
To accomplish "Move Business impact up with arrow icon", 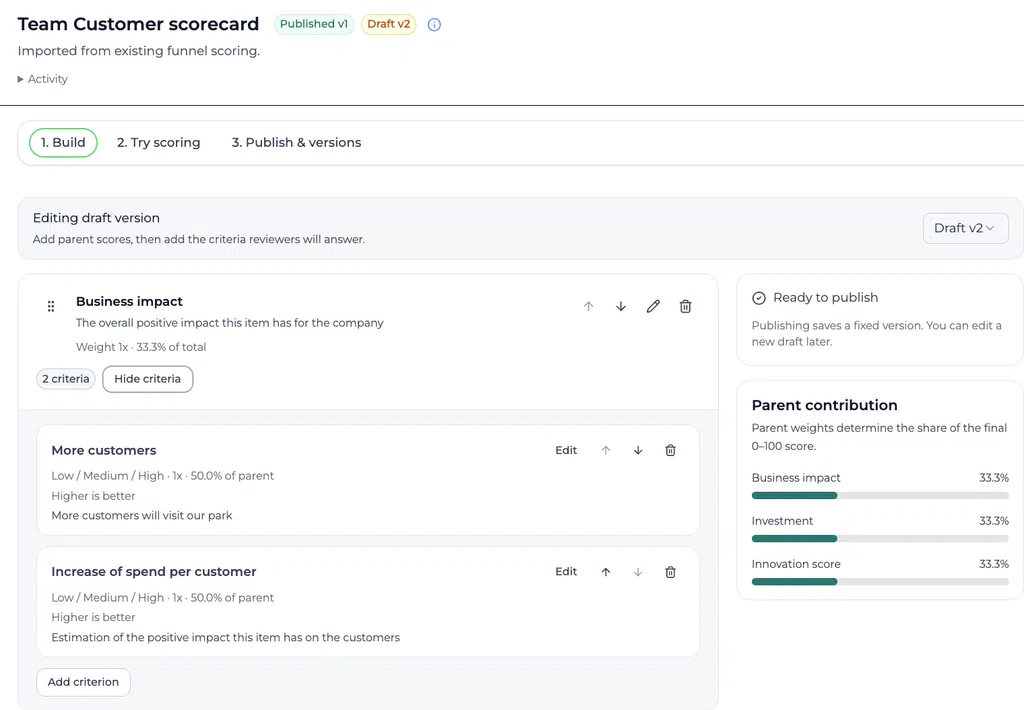I will point(588,306).
